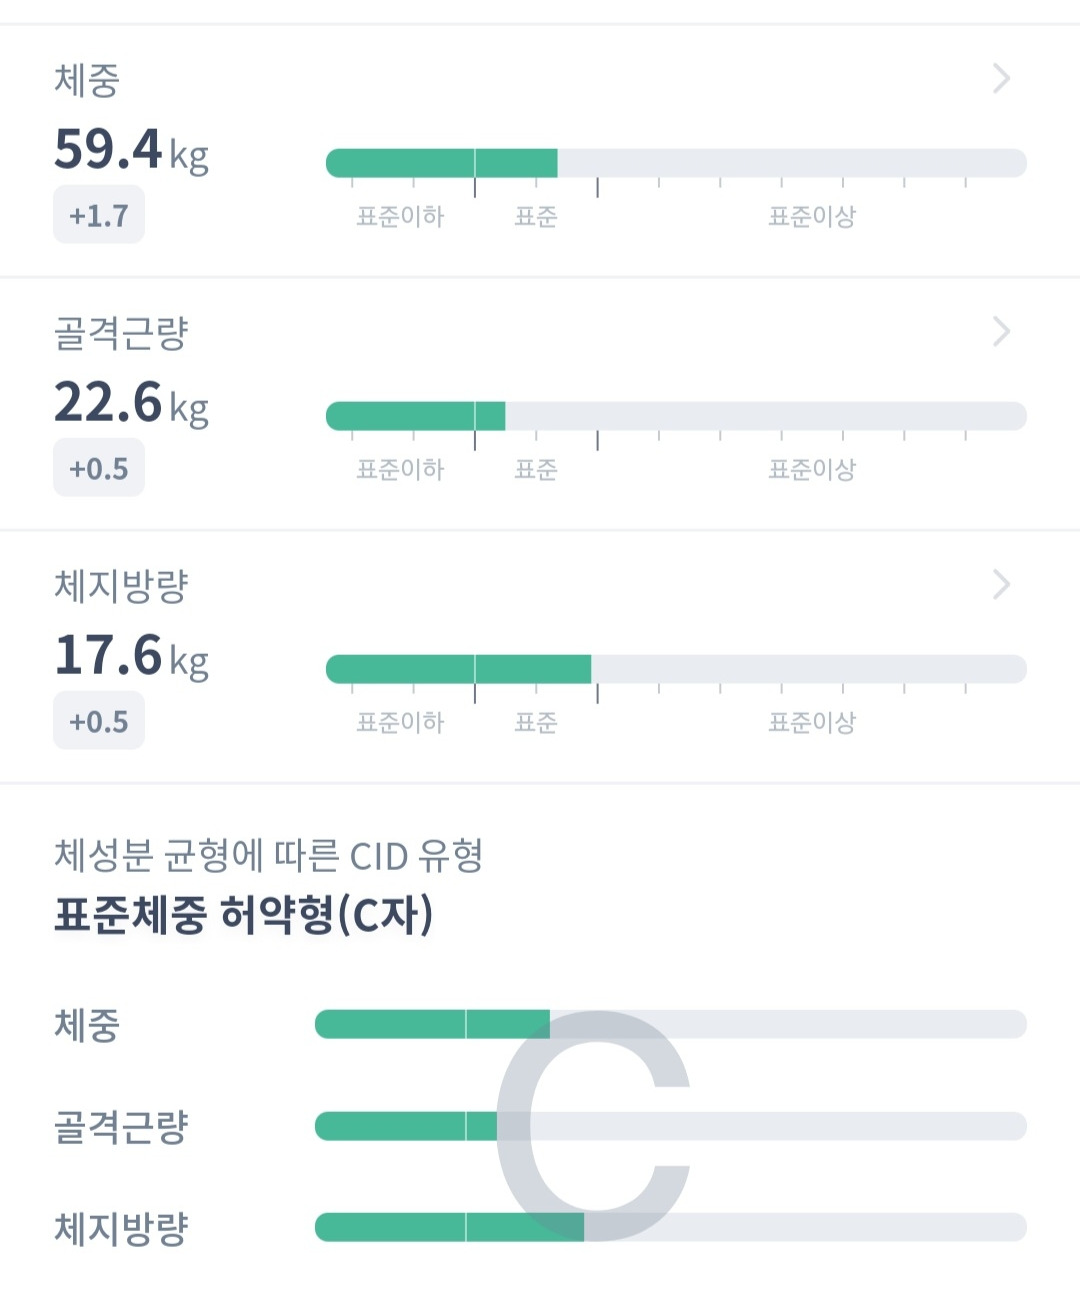Select the 표준체중 허약형(C자) heading
This screenshot has height=1306, width=1080.
(243, 915)
